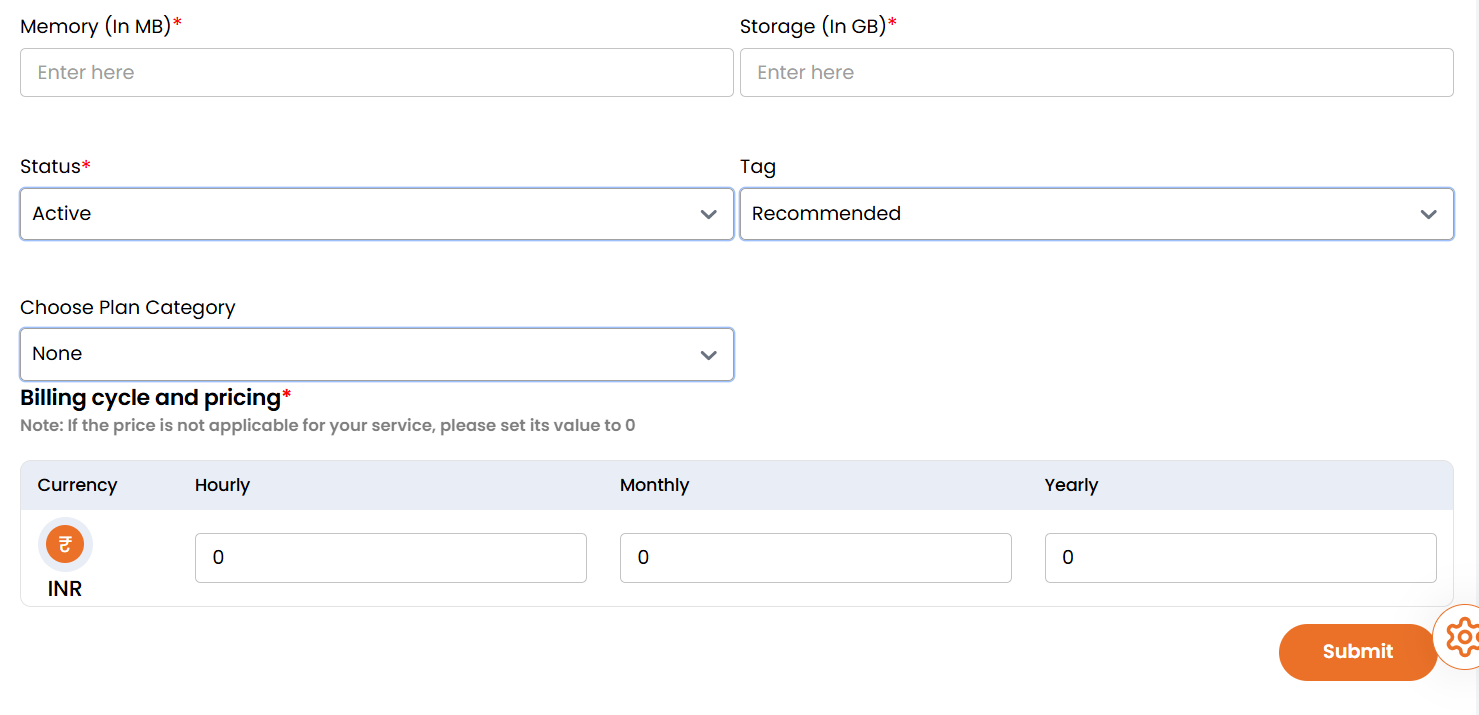Click the Status dropdown chevron arrow
This screenshot has width=1479, height=715.
pos(709,214)
